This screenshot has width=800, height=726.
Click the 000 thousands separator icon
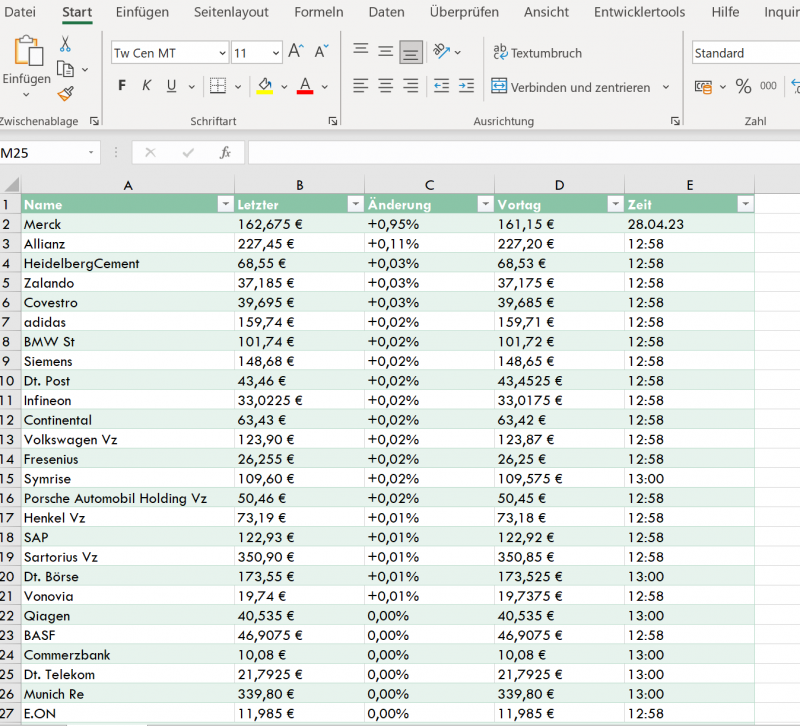[768, 87]
